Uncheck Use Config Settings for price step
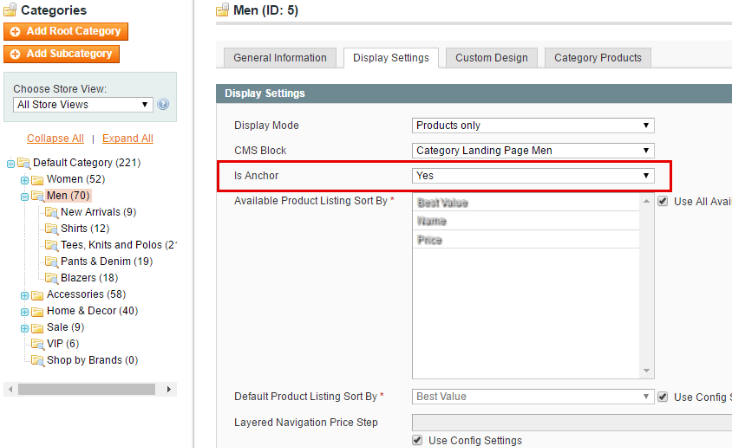This screenshot has height=448, width=732. click(x=417, y=440)
